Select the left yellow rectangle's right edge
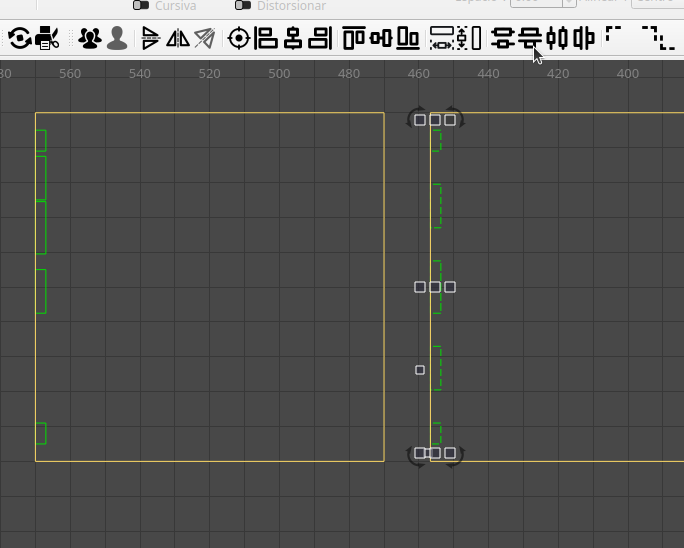The image size is (684, 548). coord(384,287)
